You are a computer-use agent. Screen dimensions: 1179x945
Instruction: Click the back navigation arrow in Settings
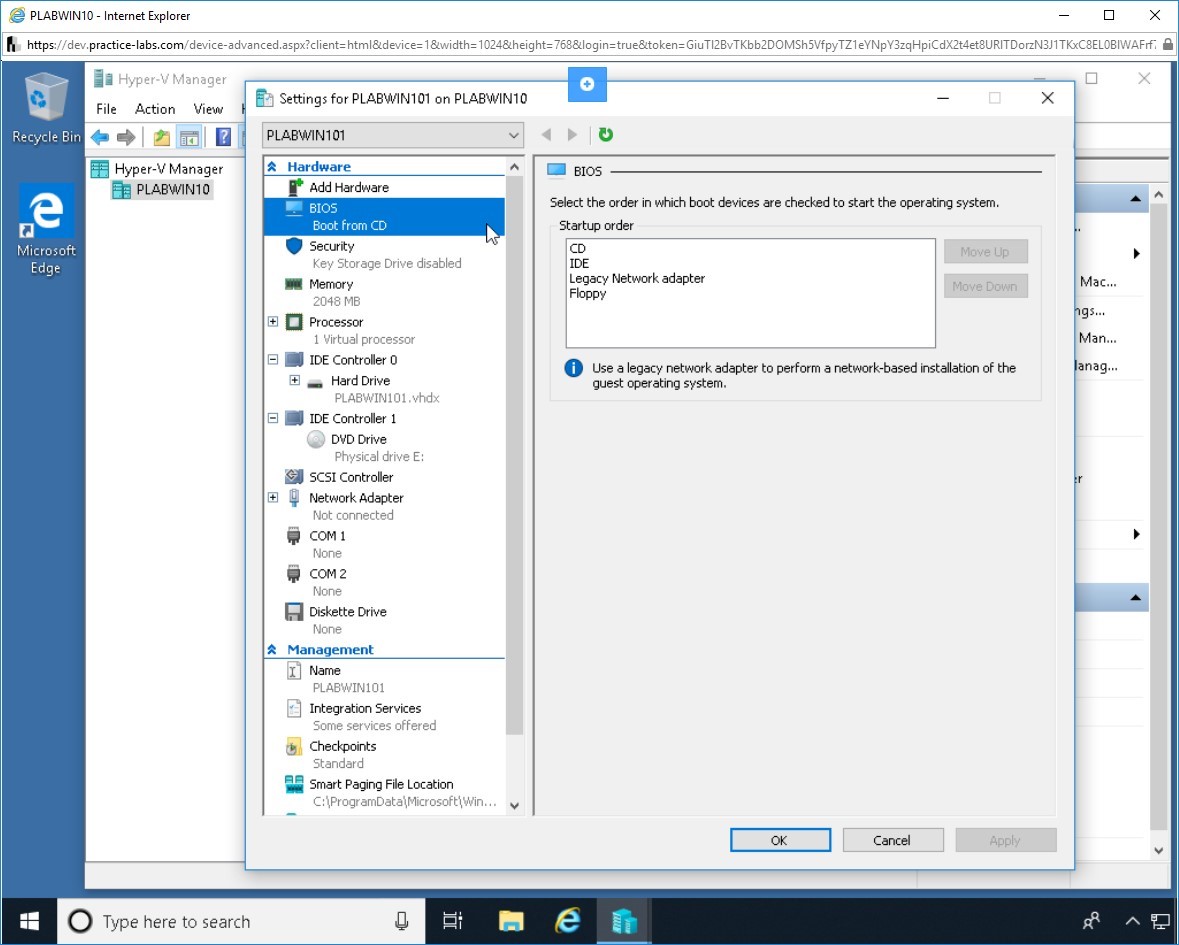click(547, 135)
